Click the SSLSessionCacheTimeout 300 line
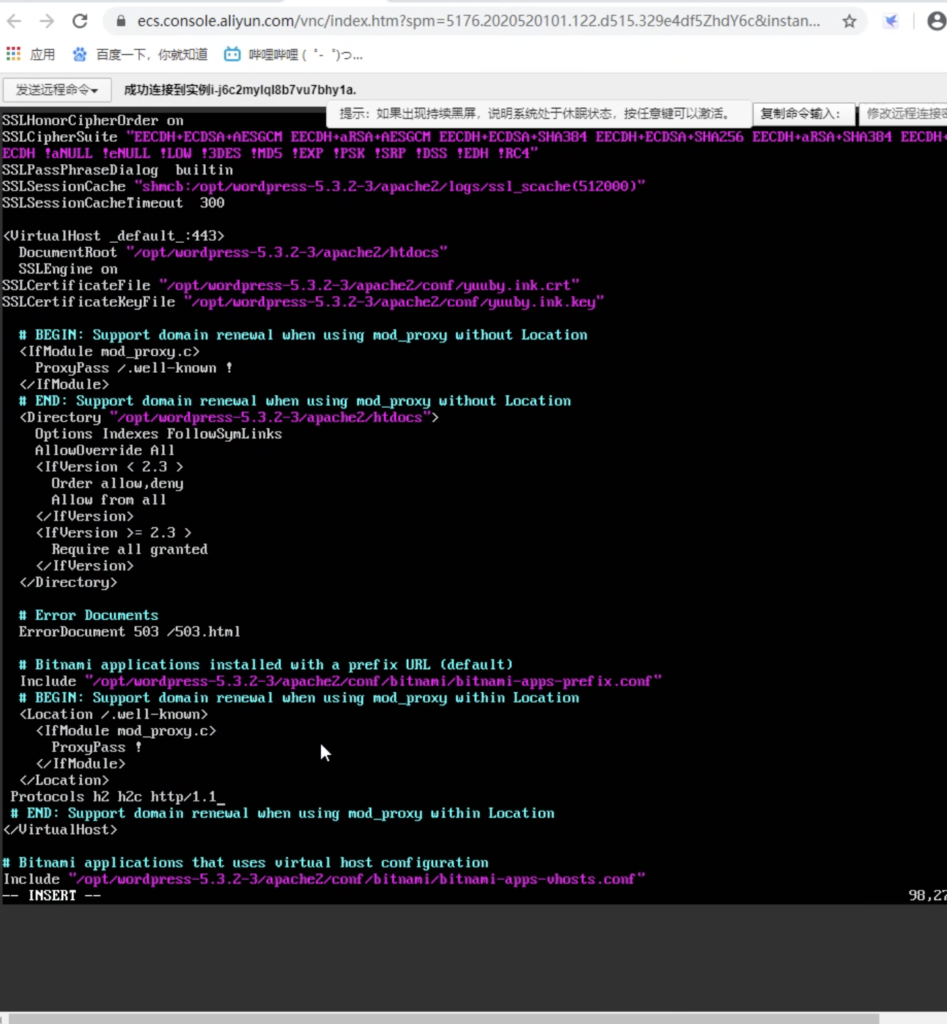The width and height of the screenshot is (947, 1024). coord(114,203)
